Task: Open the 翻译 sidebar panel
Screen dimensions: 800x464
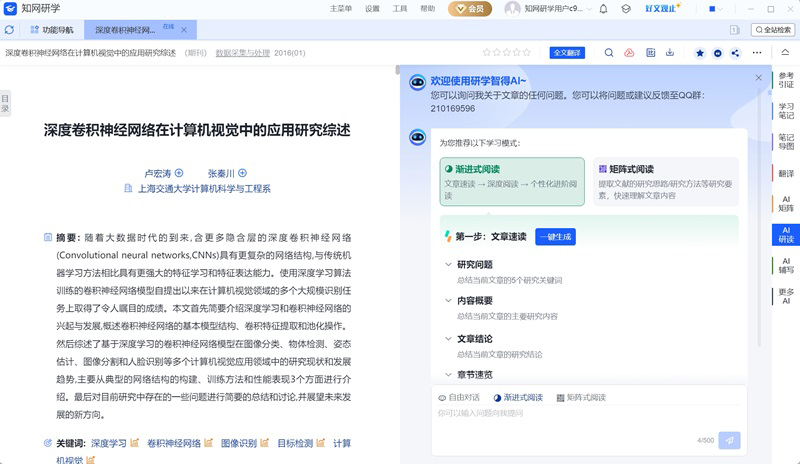Action: (786, 174)
